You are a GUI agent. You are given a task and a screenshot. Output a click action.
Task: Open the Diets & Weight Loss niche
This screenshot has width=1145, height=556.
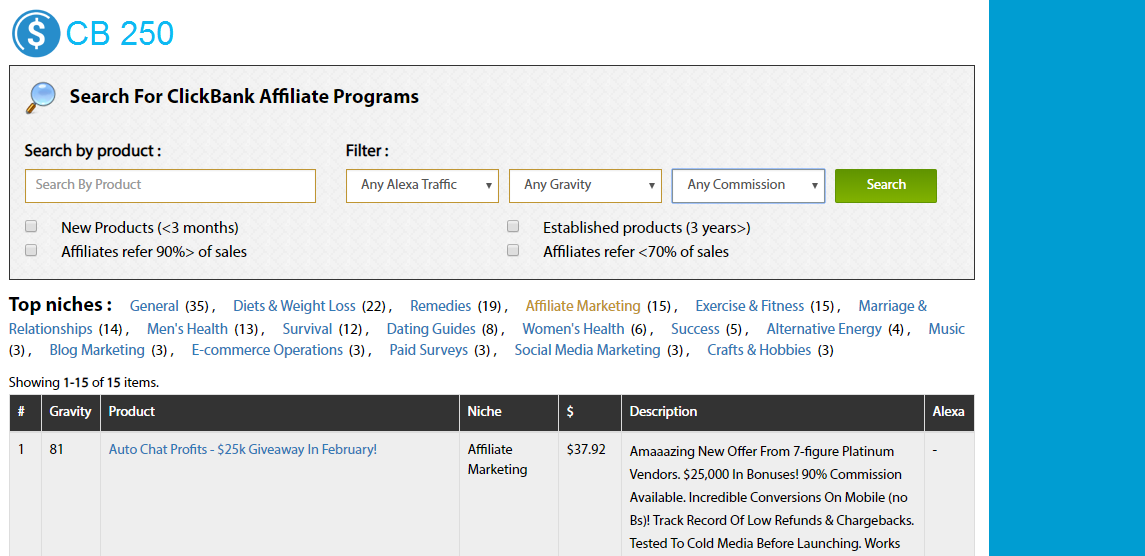[294, 306]
